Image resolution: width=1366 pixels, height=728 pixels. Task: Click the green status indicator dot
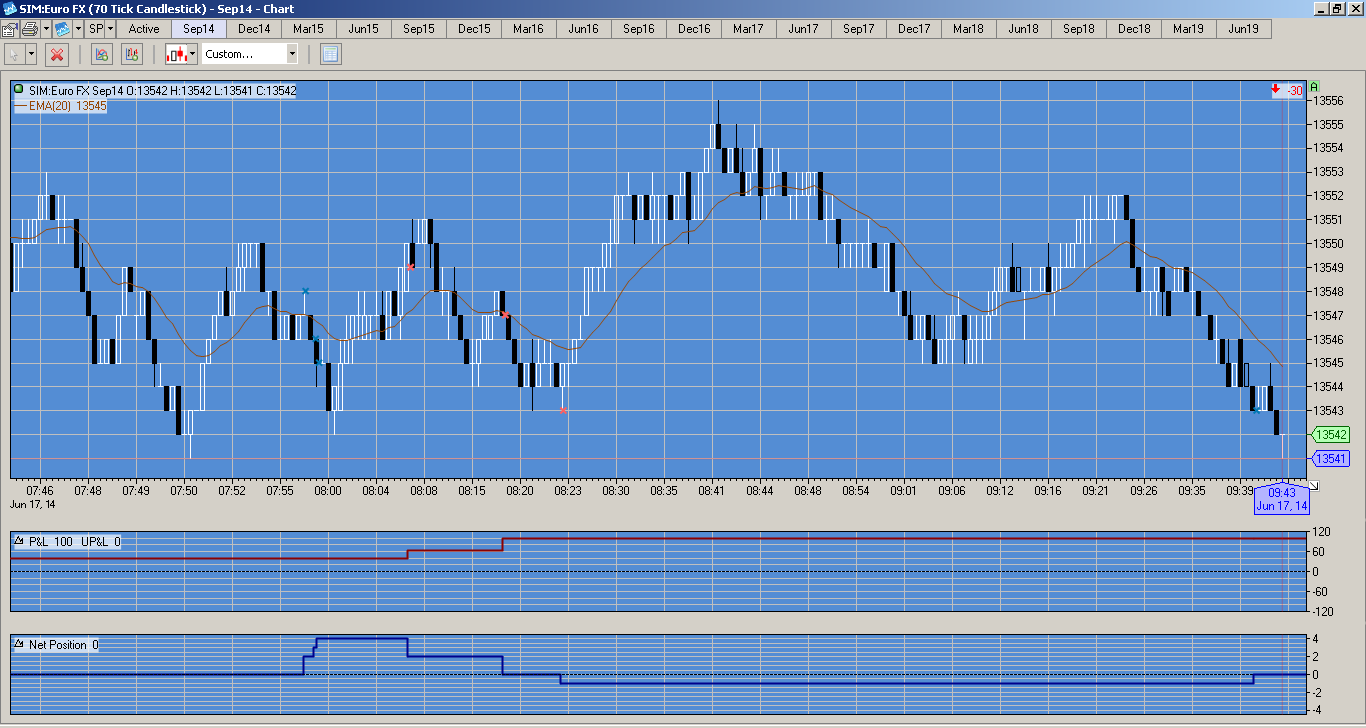pyautogui.click(x=19, y=90)
